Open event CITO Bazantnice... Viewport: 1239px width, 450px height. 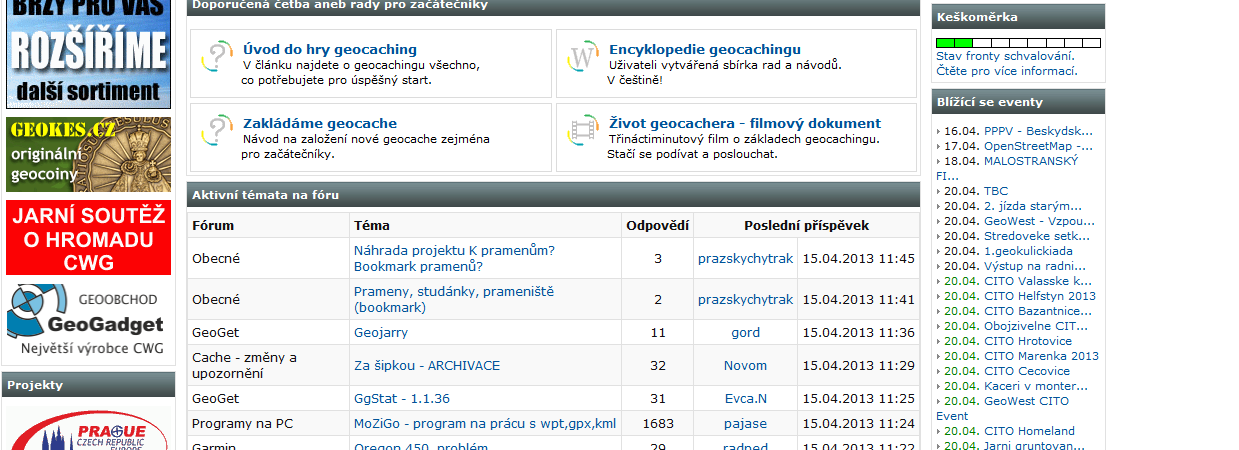1040,310
